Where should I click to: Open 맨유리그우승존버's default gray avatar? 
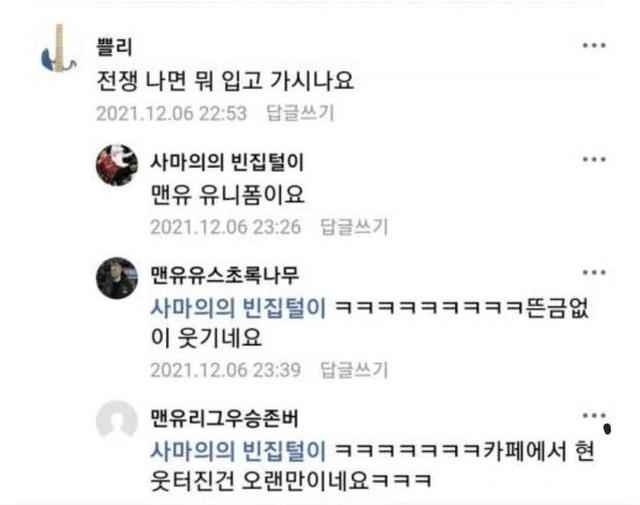coord(117,421)
